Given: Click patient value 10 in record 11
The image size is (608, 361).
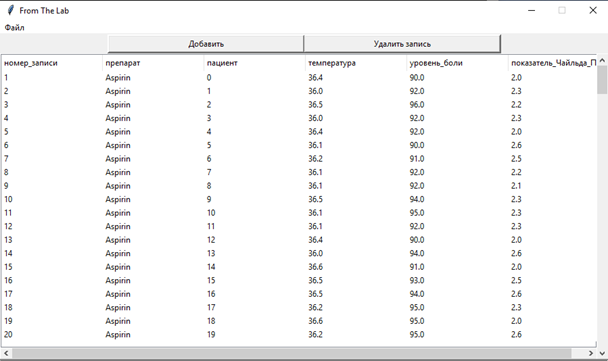Looking at the screenshot, I should pos(211,213).
